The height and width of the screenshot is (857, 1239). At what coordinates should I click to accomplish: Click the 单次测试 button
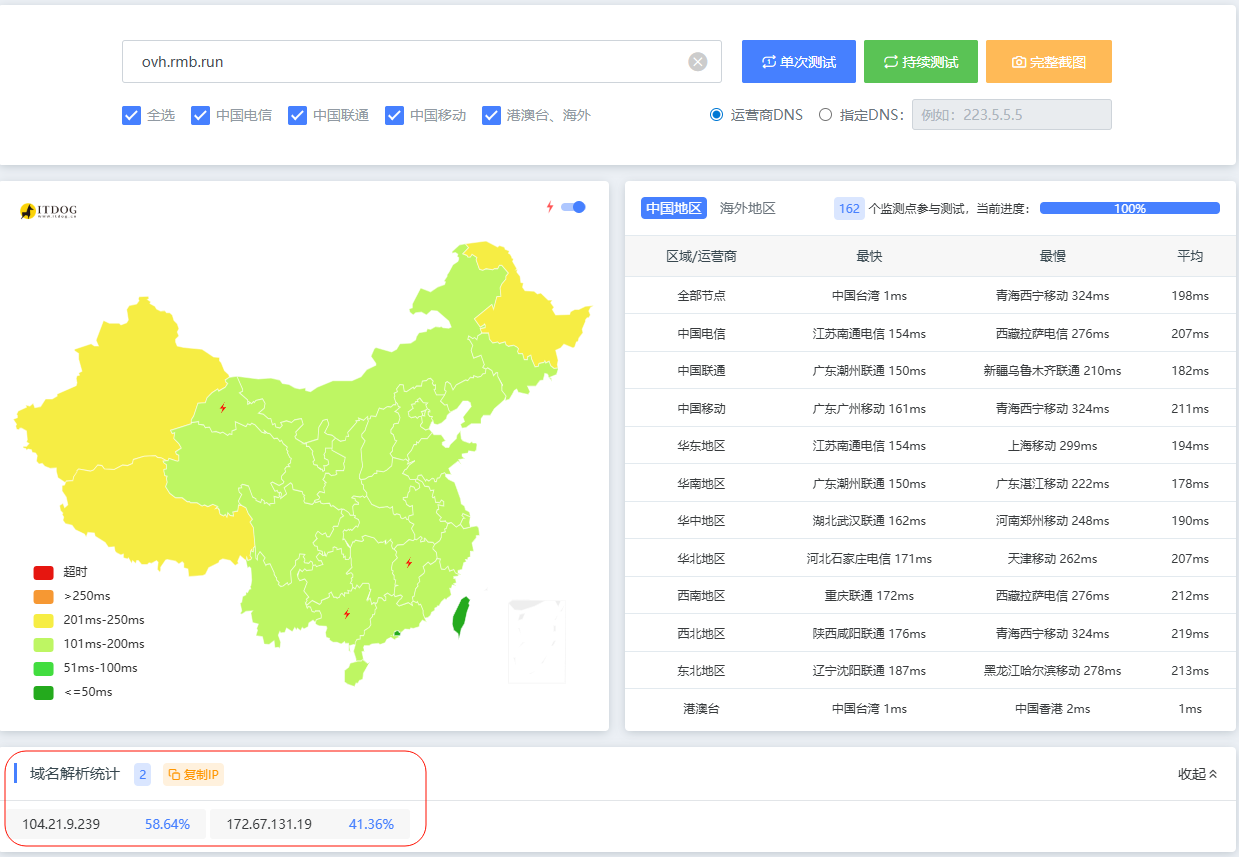pos(798,62)
